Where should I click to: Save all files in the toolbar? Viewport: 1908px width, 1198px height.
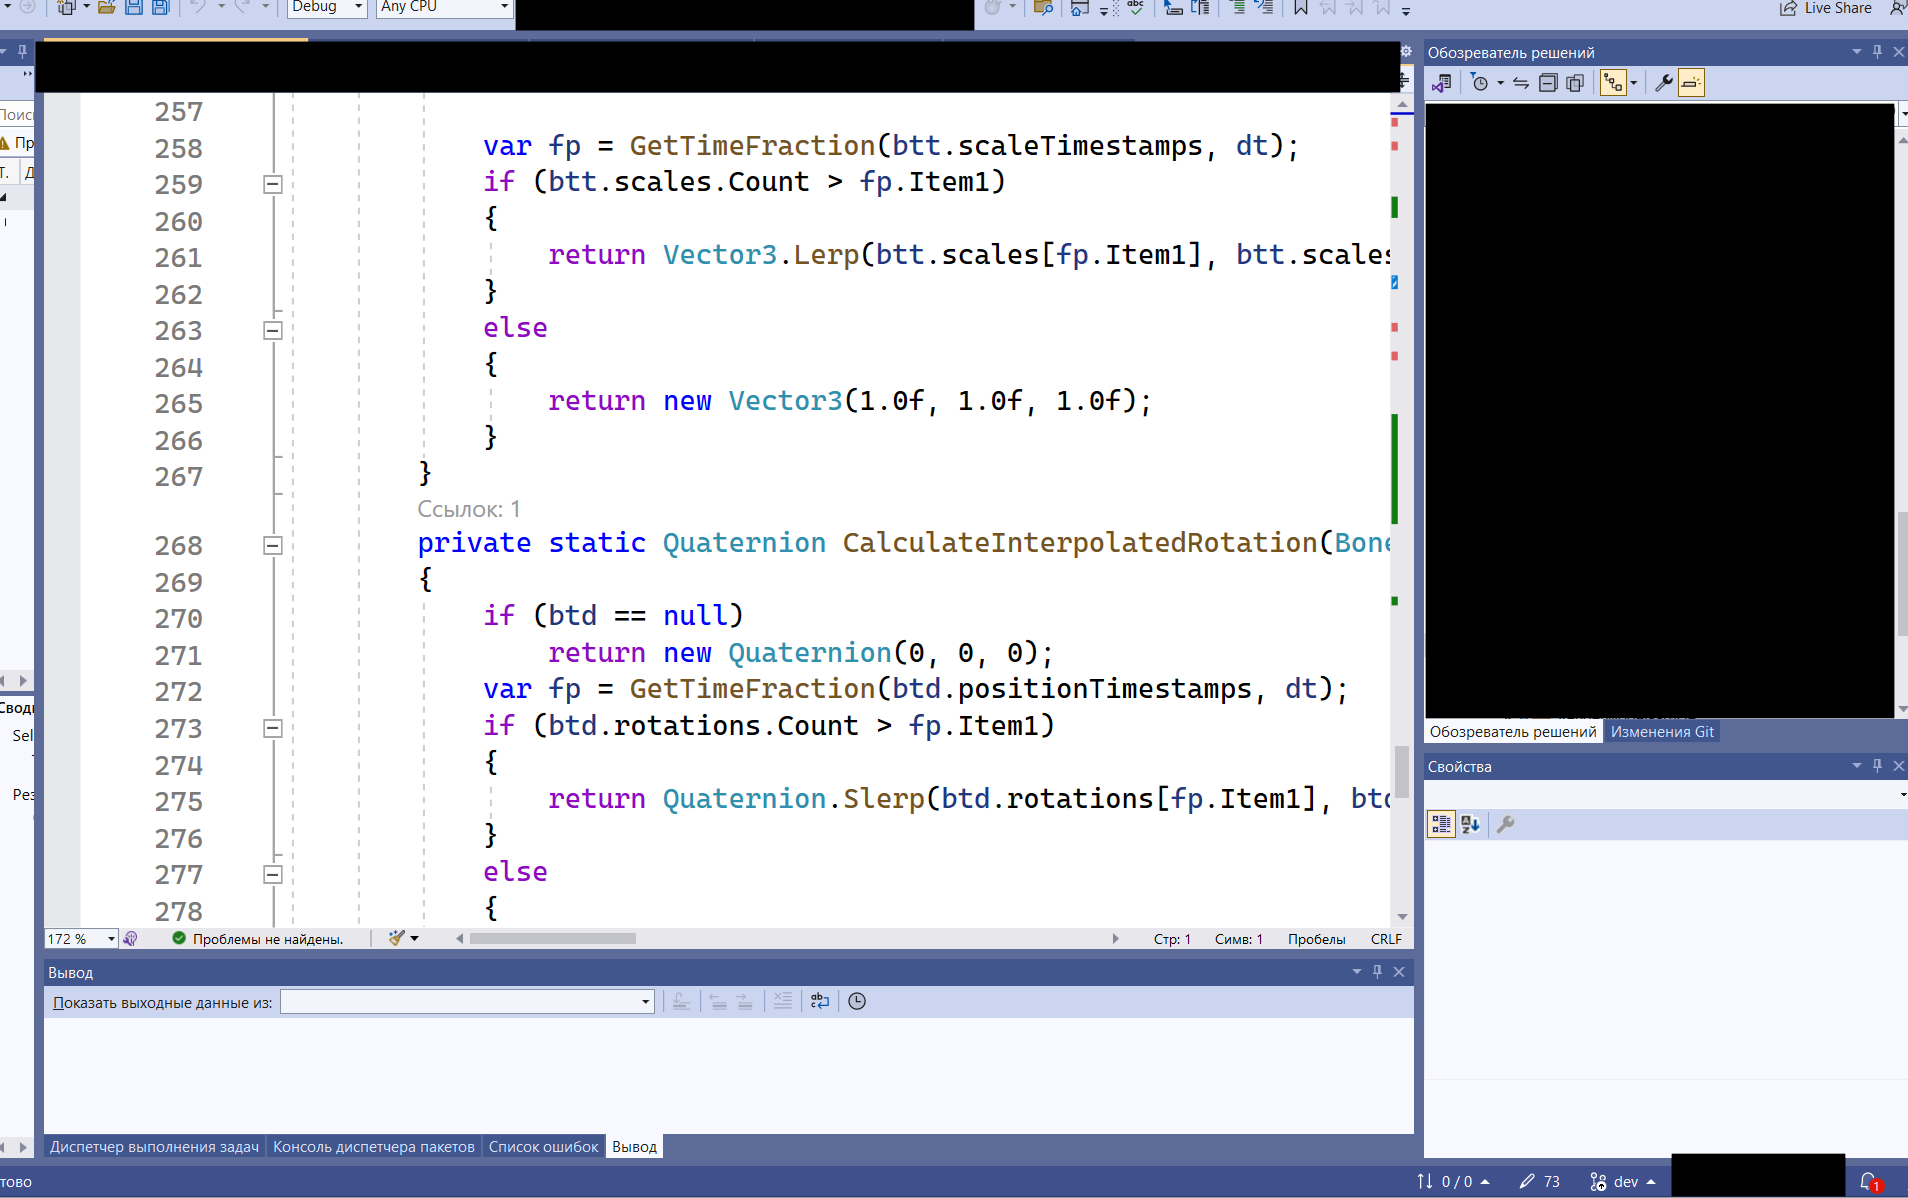click(160, 7)
